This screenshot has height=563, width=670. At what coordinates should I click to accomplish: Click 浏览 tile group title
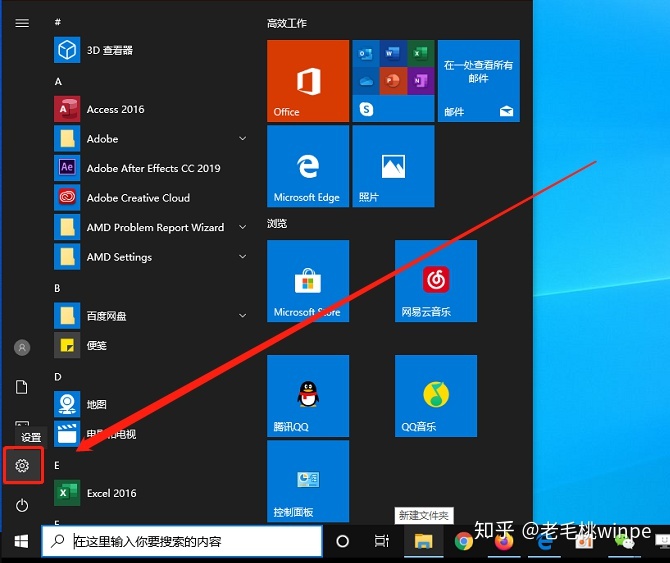(277, 223)
